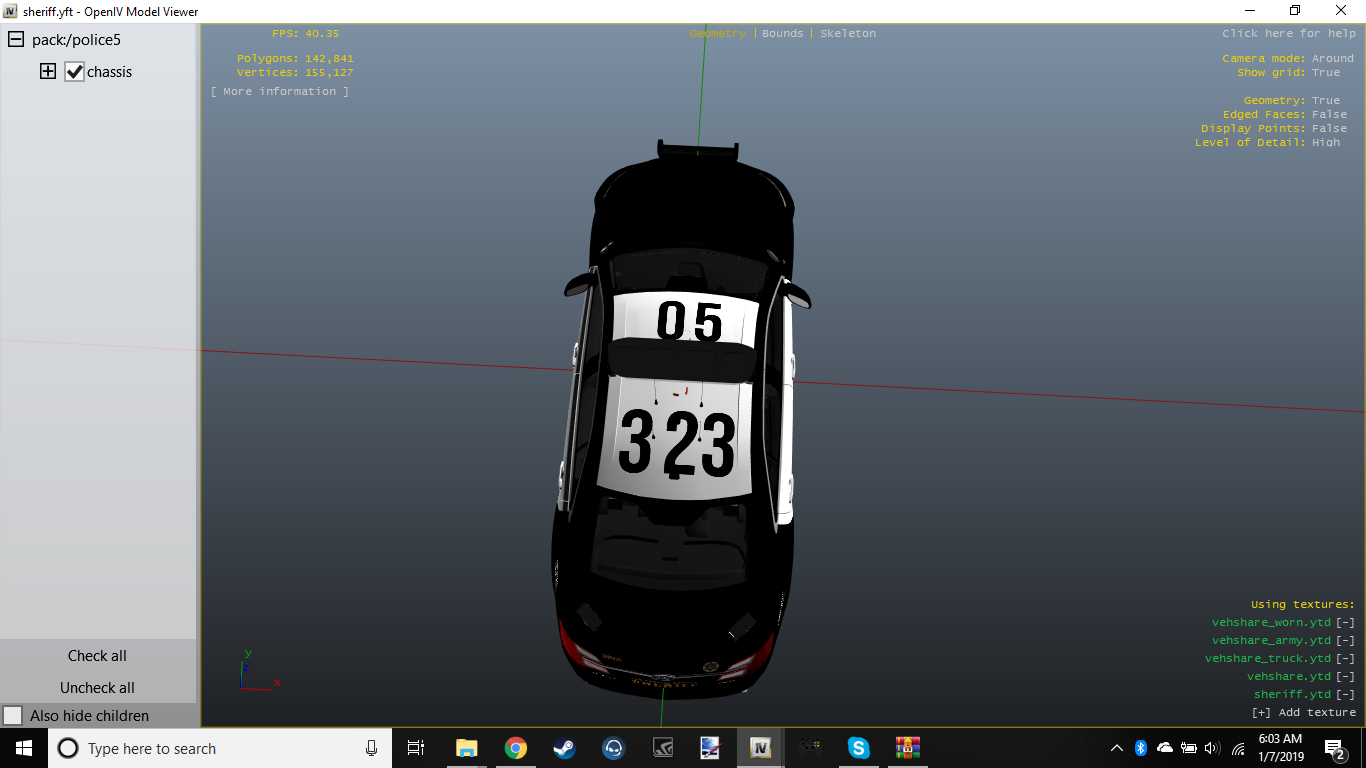Expand the chassis tree node
The image size is (1366, 768).
(47, 72)
